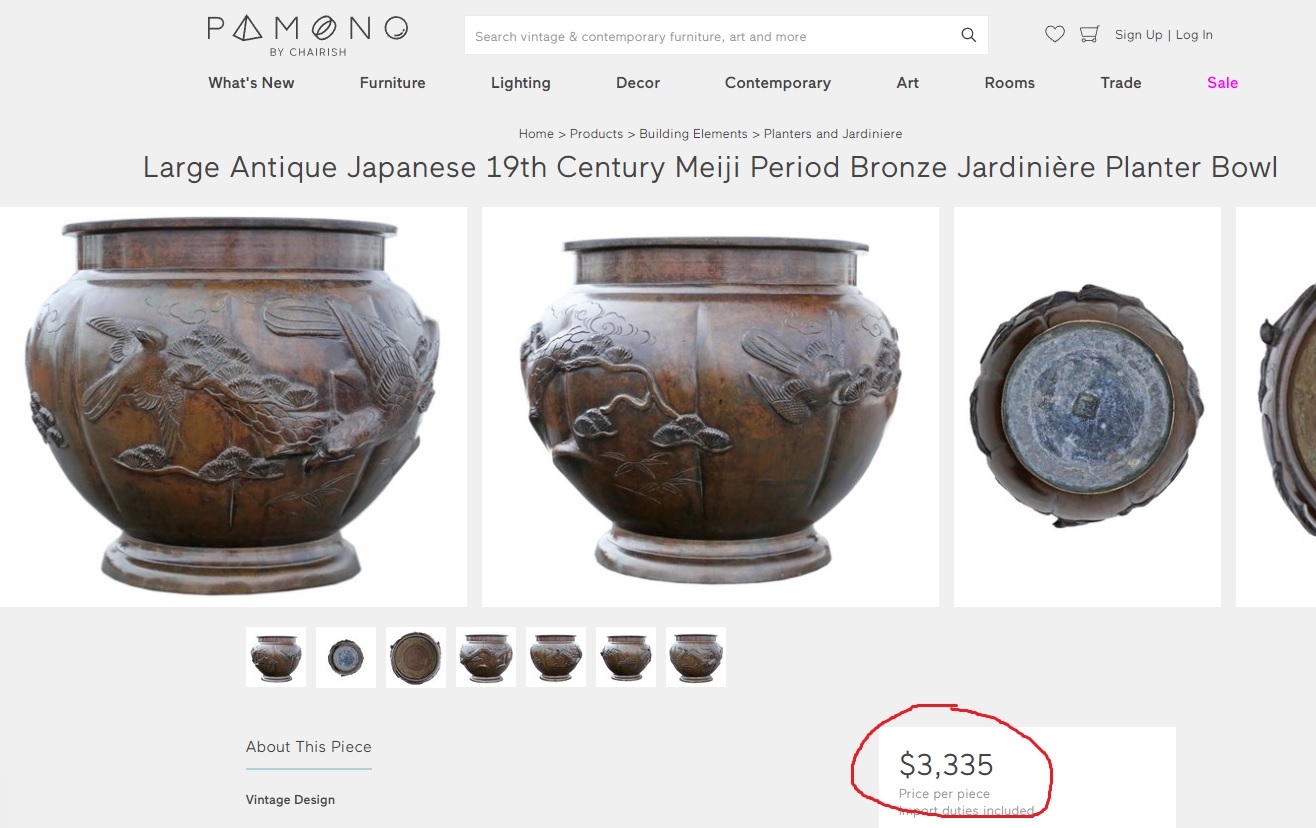Select the second thumbnail showing planter underside

pos(346,657)
